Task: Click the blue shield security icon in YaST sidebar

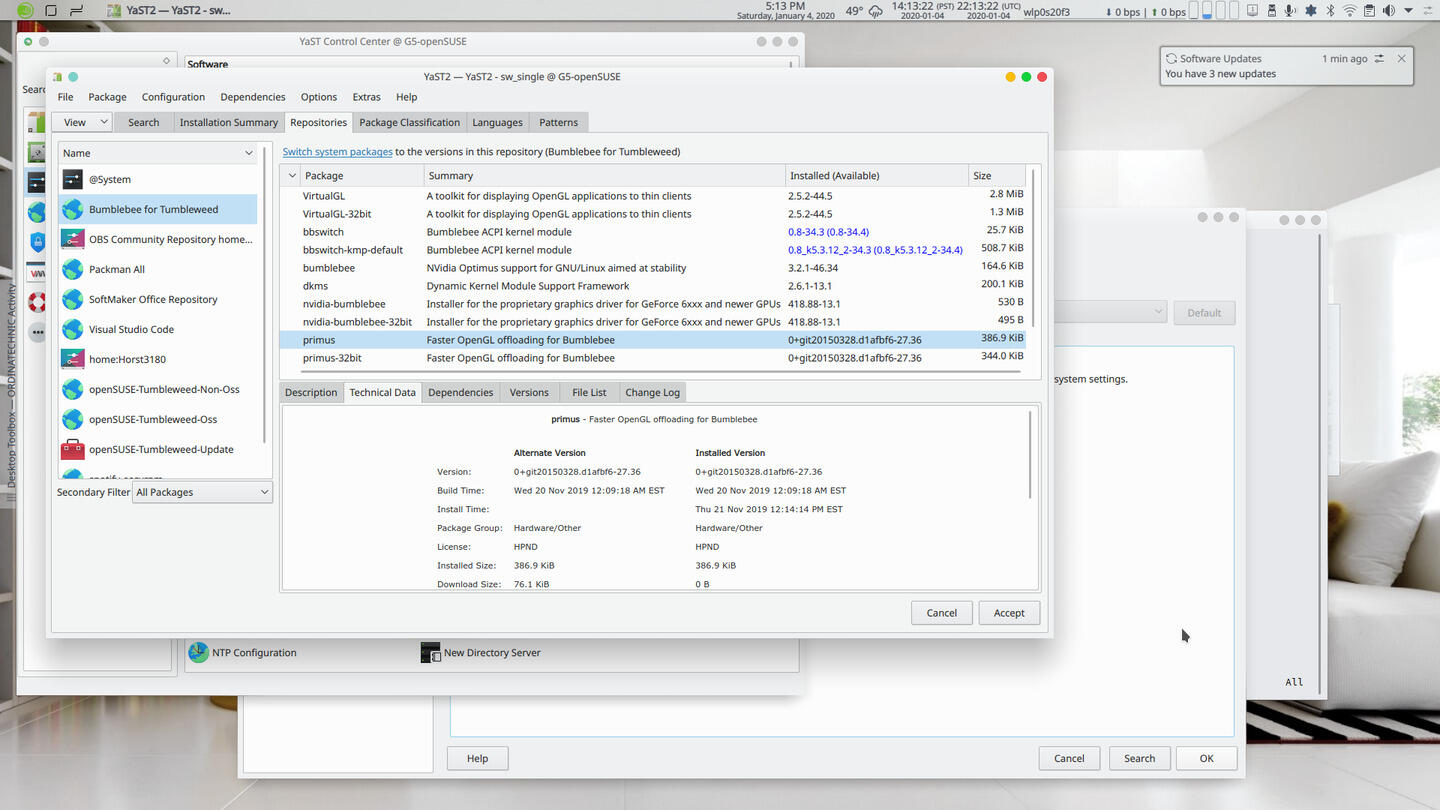Action: [37, 242]
